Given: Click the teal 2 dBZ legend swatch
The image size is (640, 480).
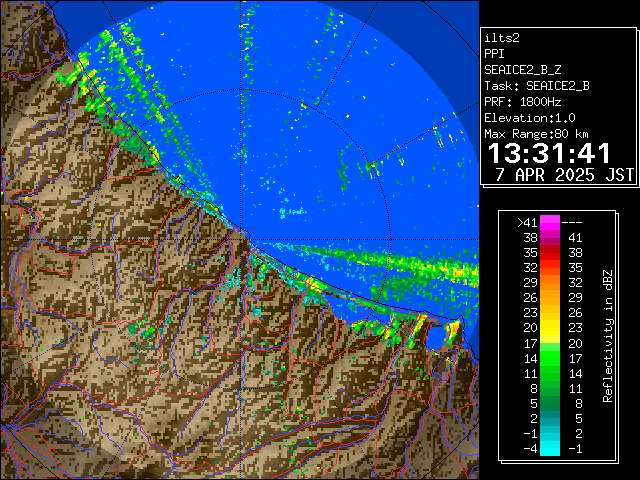Looking at the screenshot, I should point(550,418).
